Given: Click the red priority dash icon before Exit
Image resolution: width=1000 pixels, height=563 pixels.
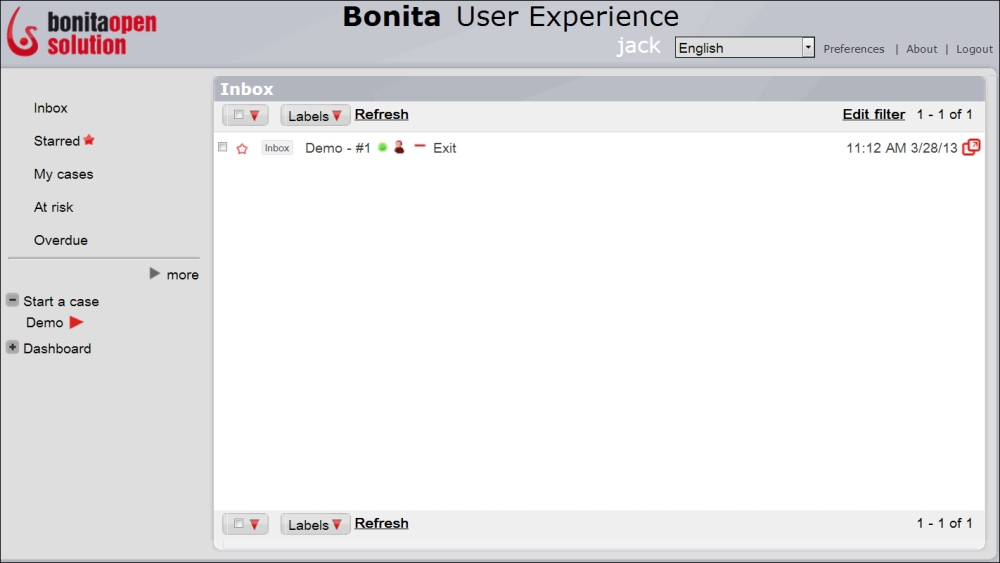Looking at the screenshot, I should (x=420, y=146).
